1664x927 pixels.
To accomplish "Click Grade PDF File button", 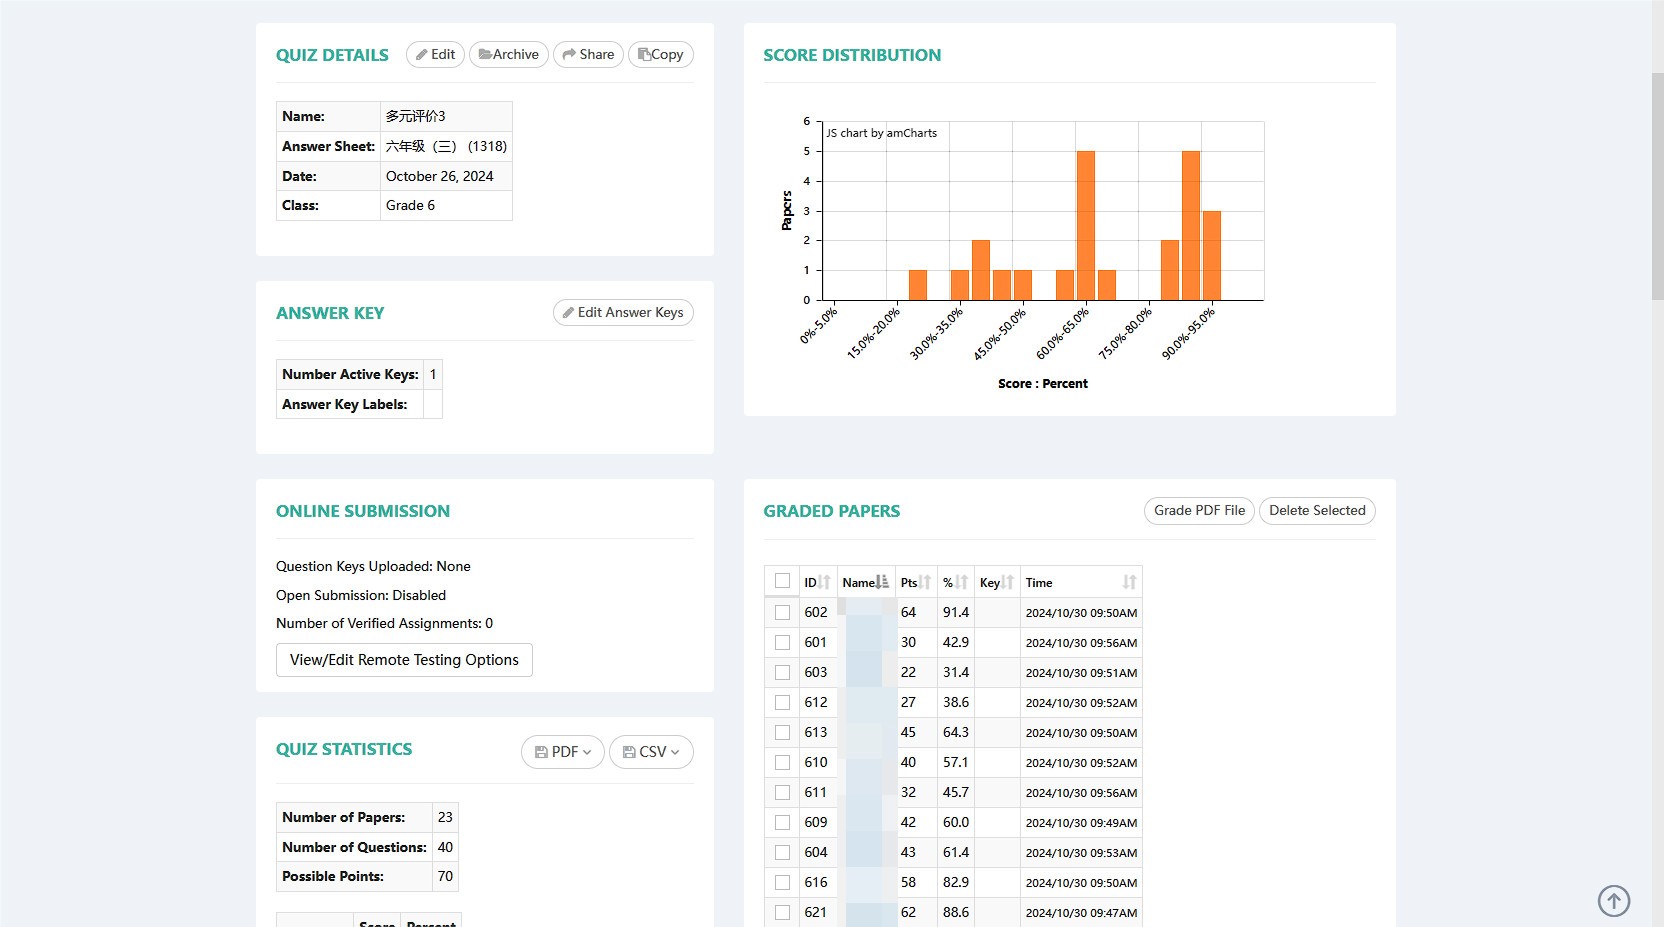I will click(1198, 511).
